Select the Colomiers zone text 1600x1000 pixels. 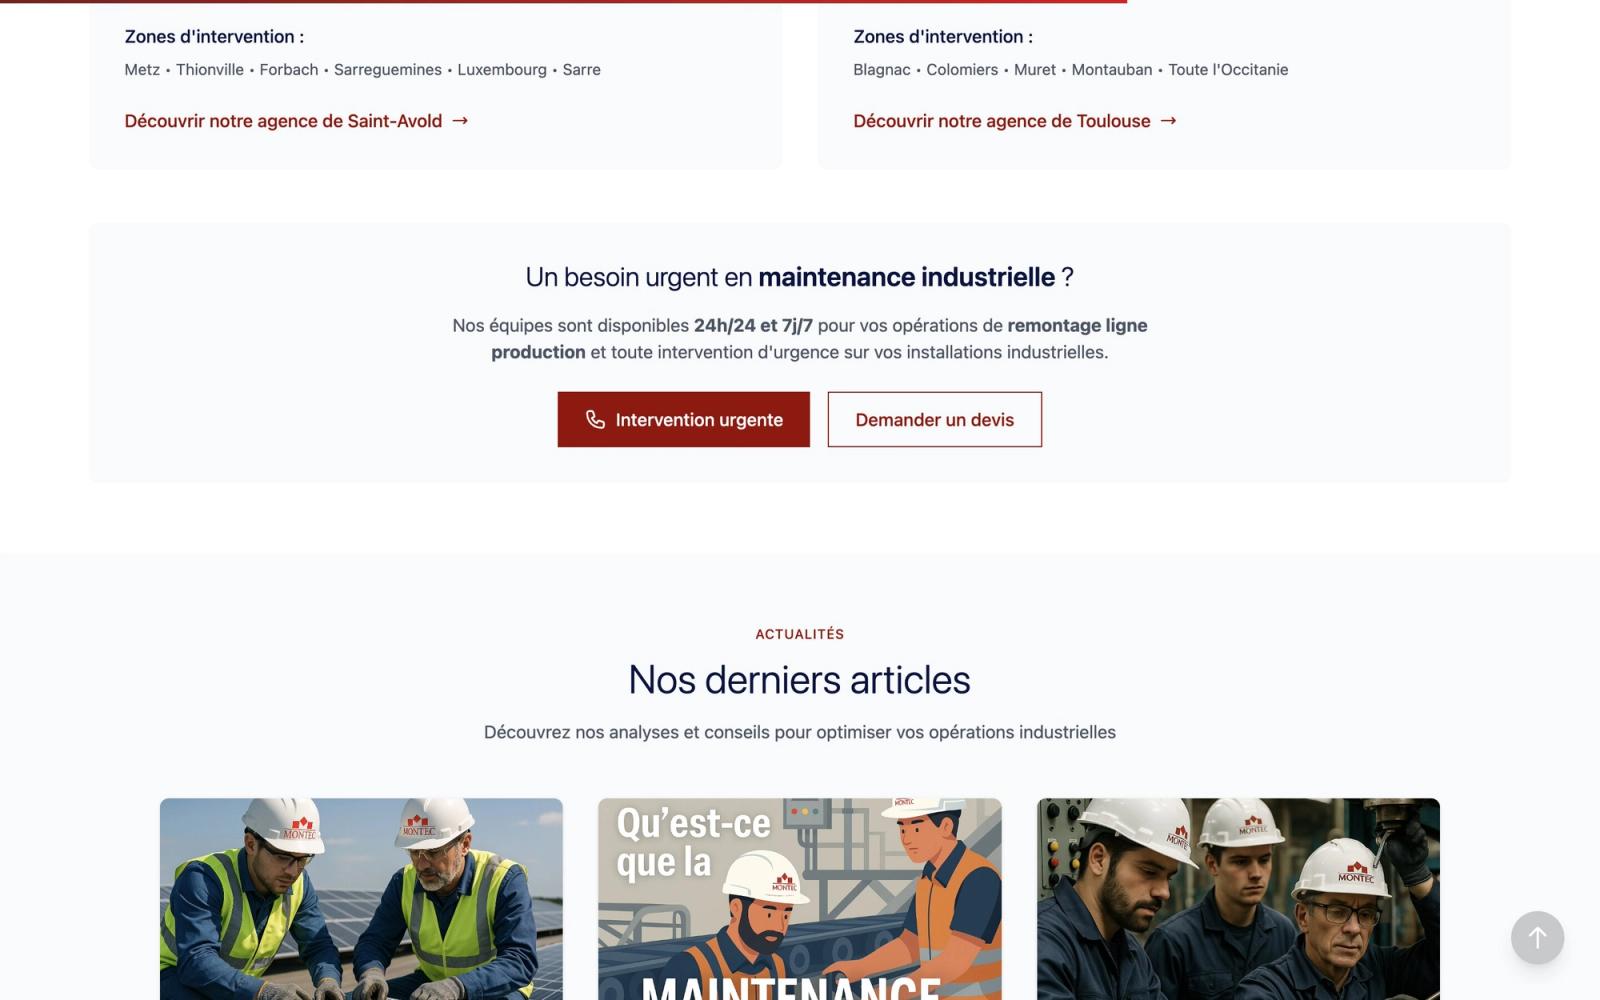click(x=962, y=70)
